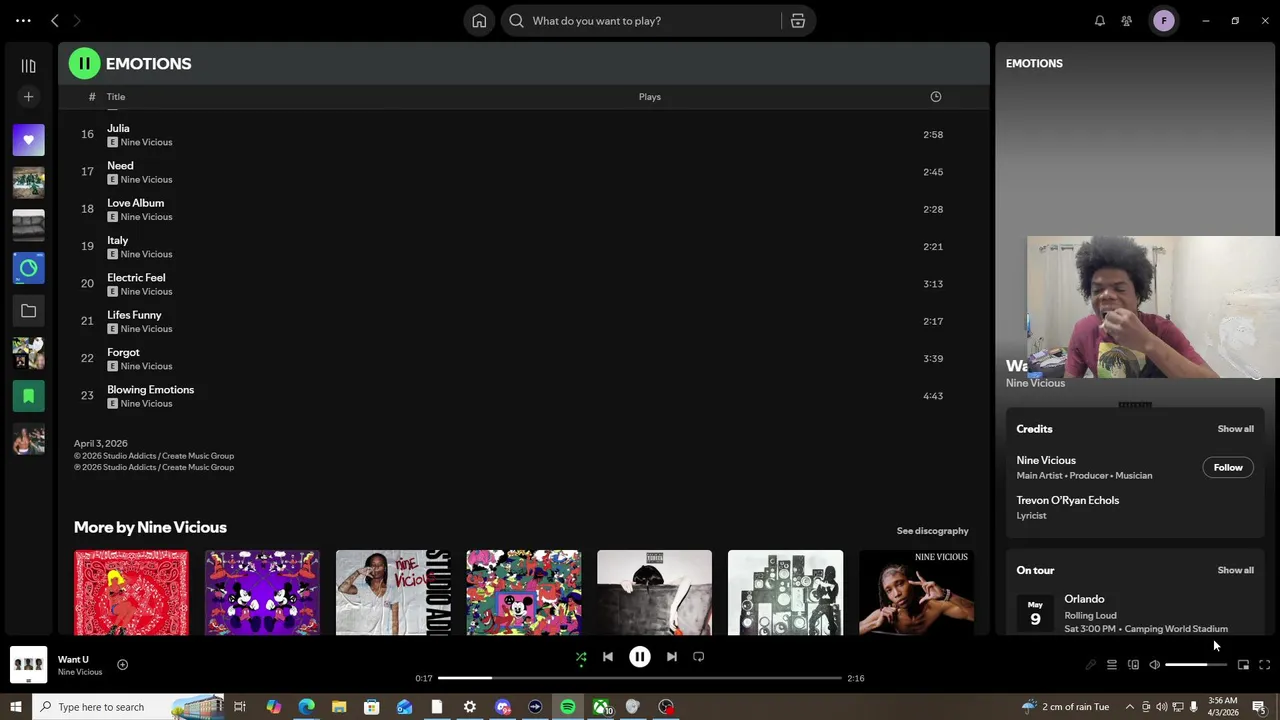The image size is (1280, 720).
Task: Open the Orlando May 9 tour event
Action: [1135, 613]
